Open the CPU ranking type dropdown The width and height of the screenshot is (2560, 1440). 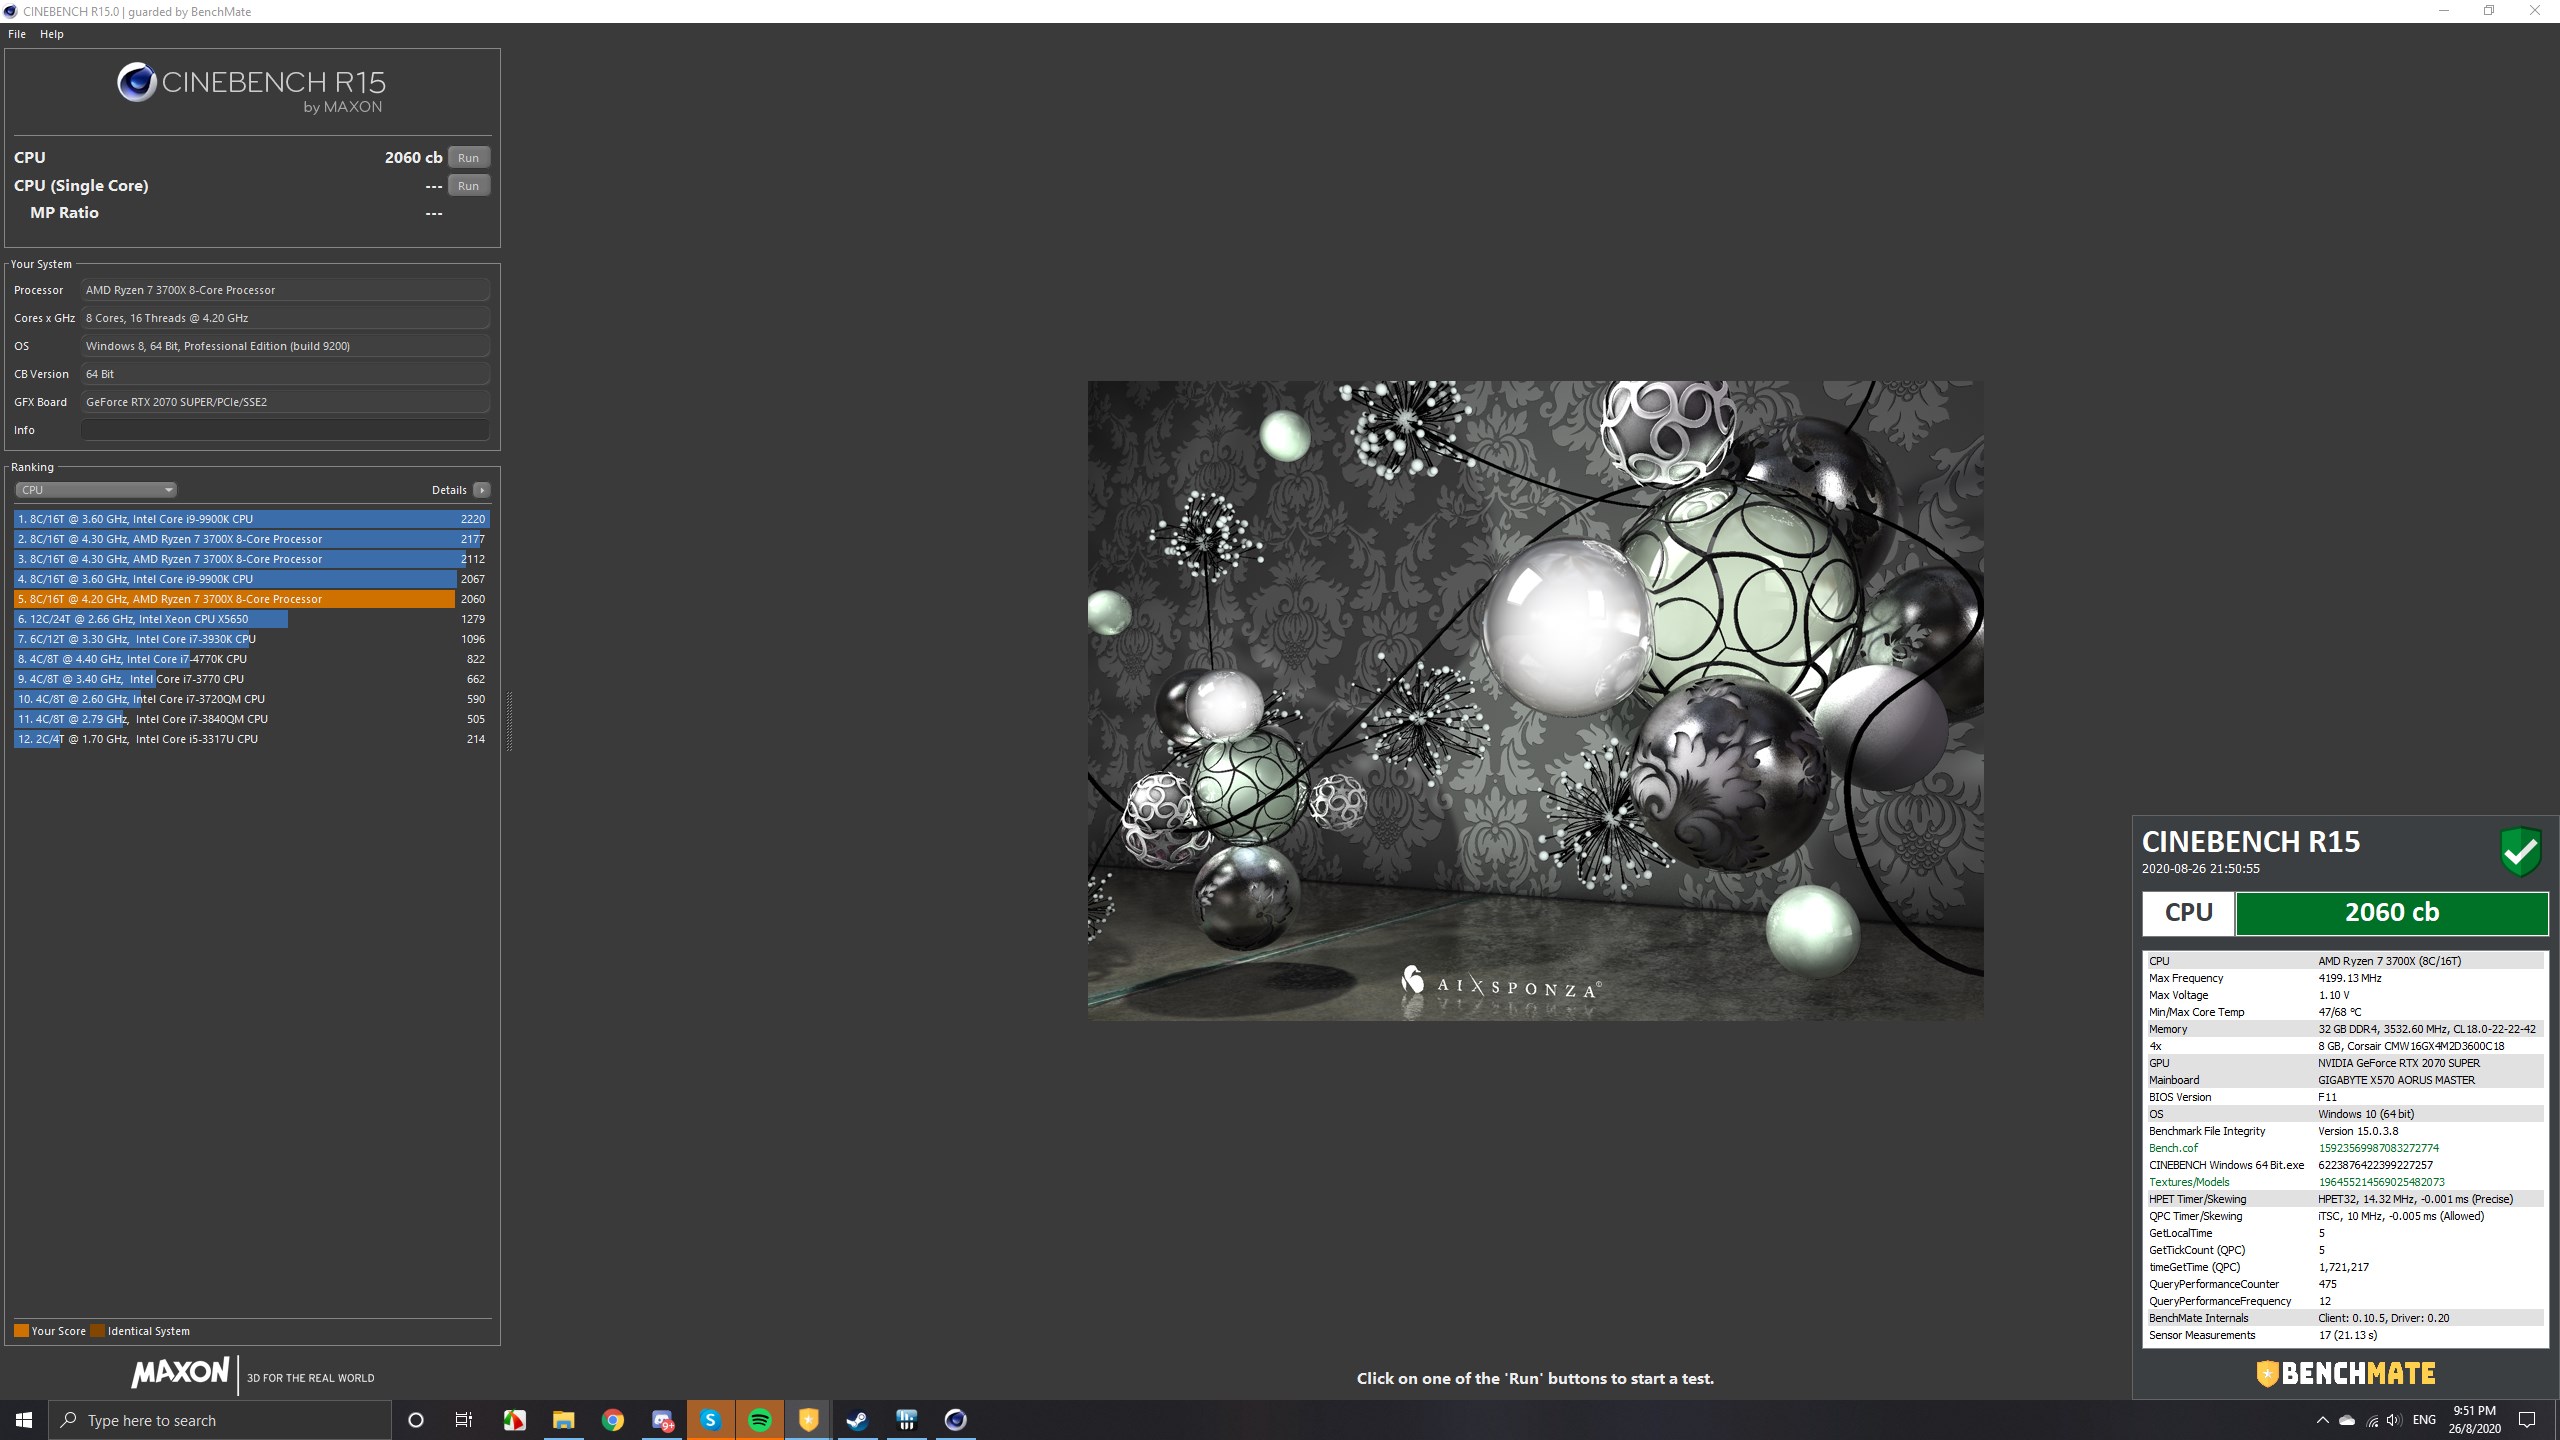tap(96, 490)
